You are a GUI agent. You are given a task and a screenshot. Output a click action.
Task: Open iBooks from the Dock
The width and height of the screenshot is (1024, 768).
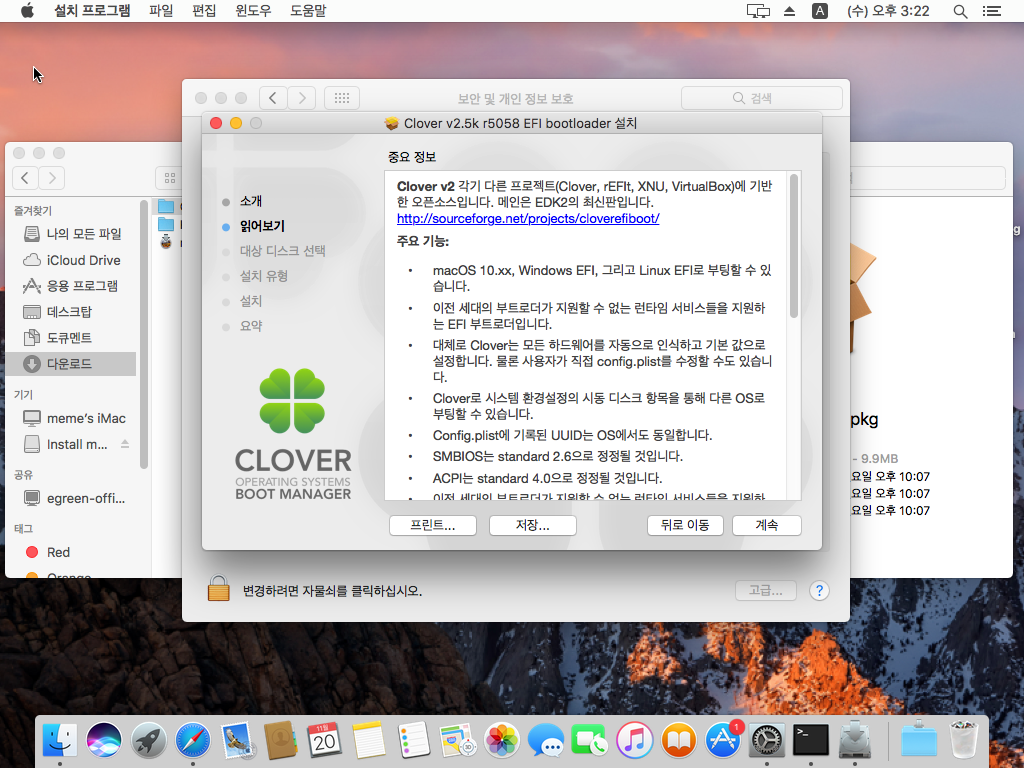coord(679,741)
